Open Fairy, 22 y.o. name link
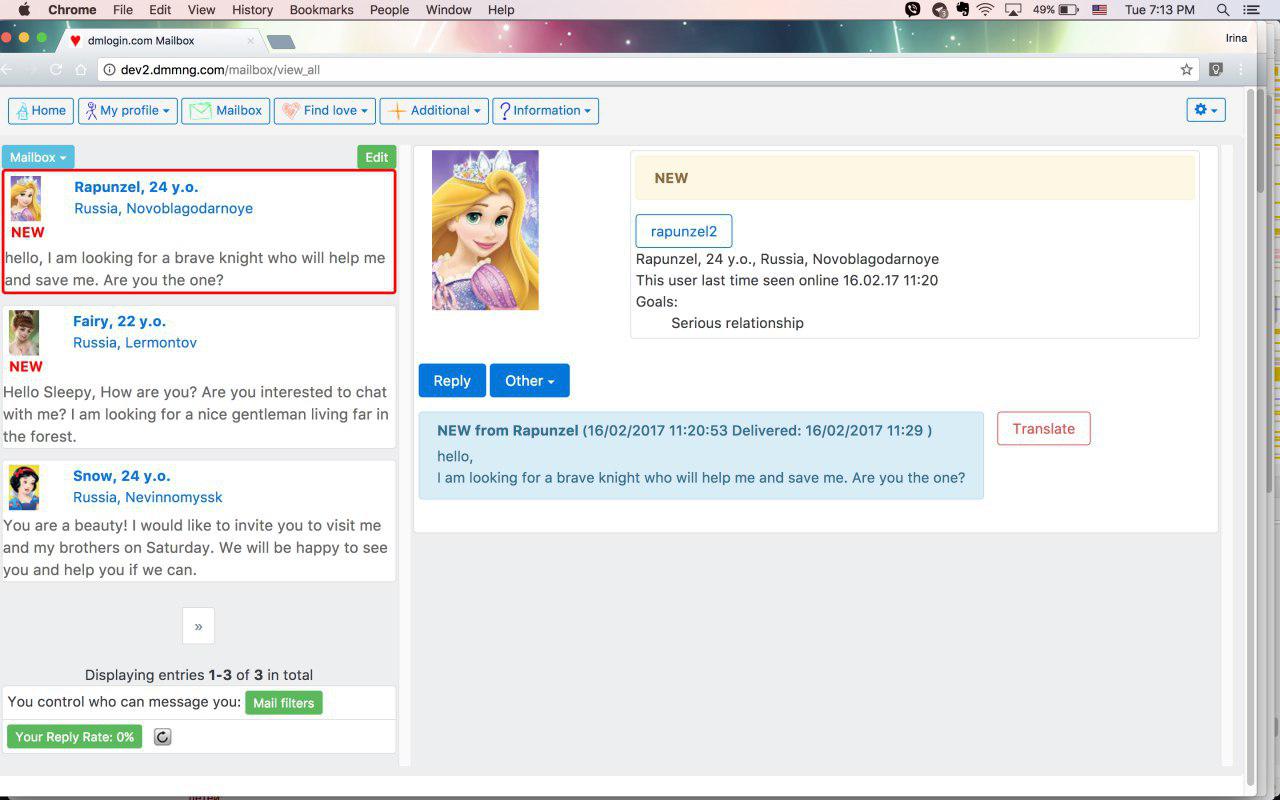Viewport: 1280px width, 800px height. [x=119, y=321]
